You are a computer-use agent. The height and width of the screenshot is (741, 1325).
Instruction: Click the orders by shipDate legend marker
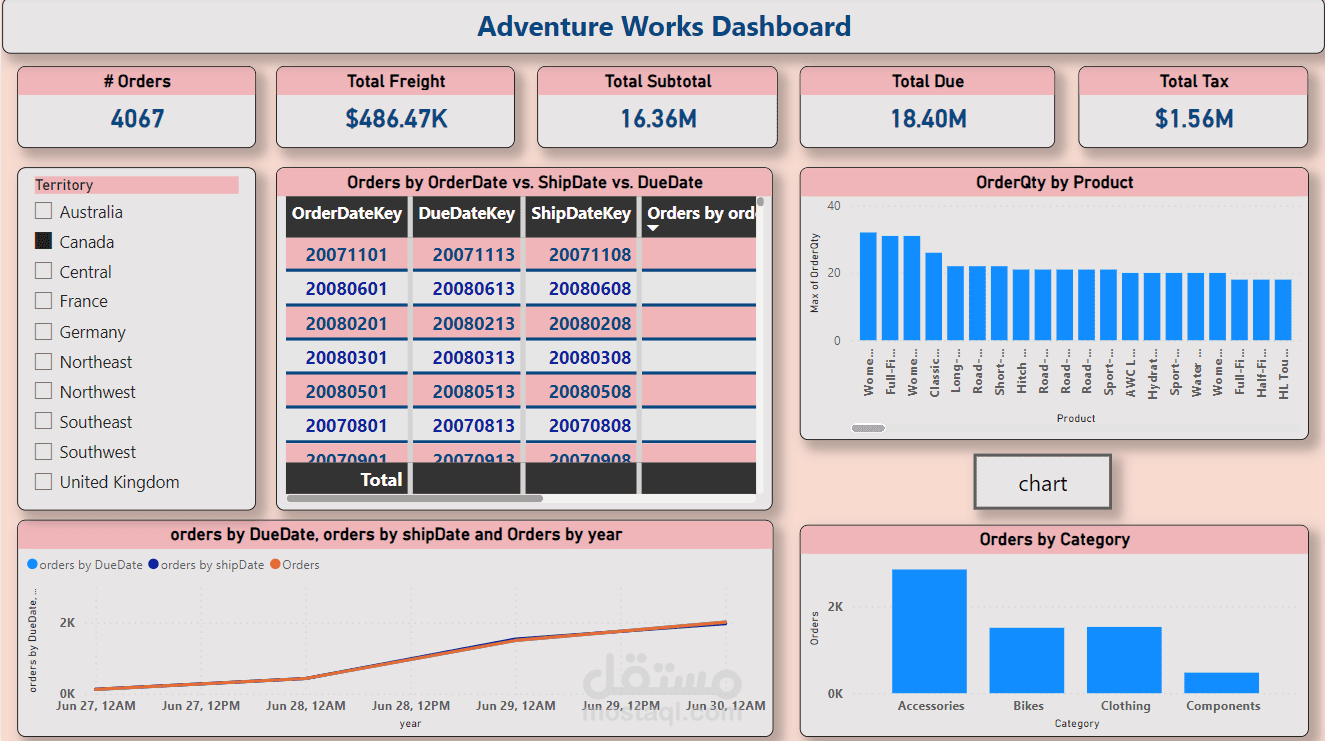tap(154, 565)
